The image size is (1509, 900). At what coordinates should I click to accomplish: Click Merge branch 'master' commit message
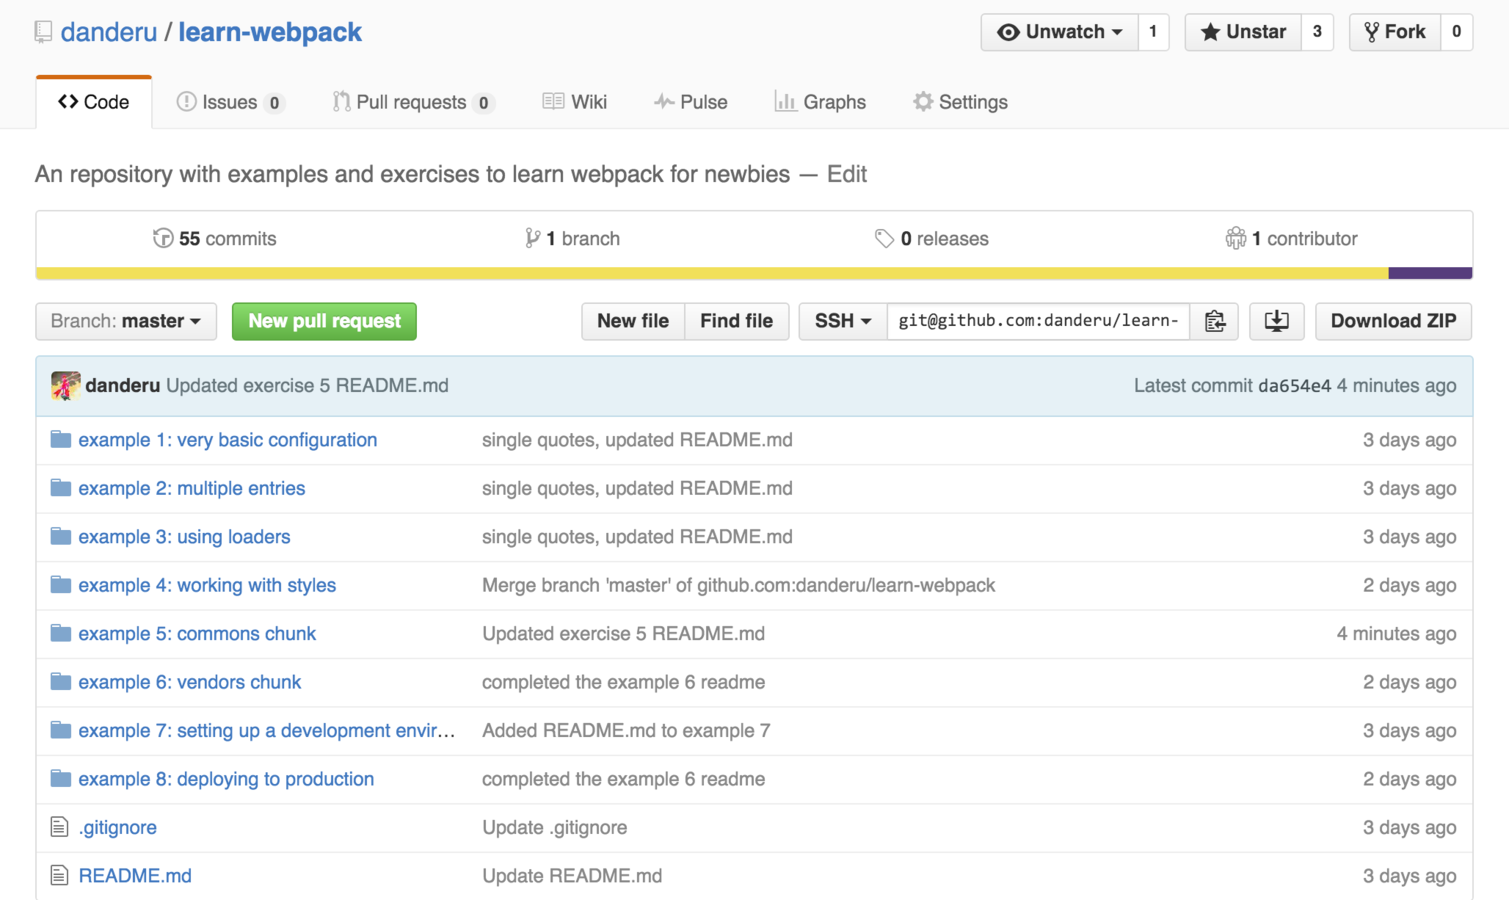tap(738, 585)
